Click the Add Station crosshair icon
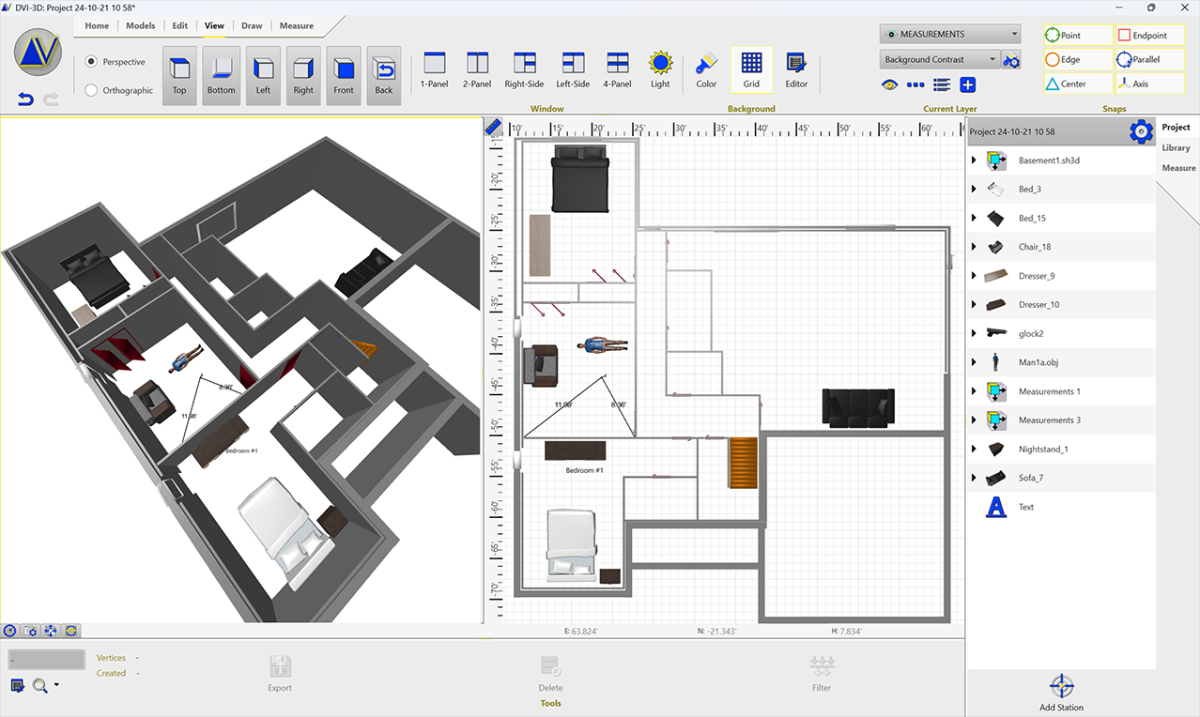Screen dimensions: 1200x717 (1062, 686)
